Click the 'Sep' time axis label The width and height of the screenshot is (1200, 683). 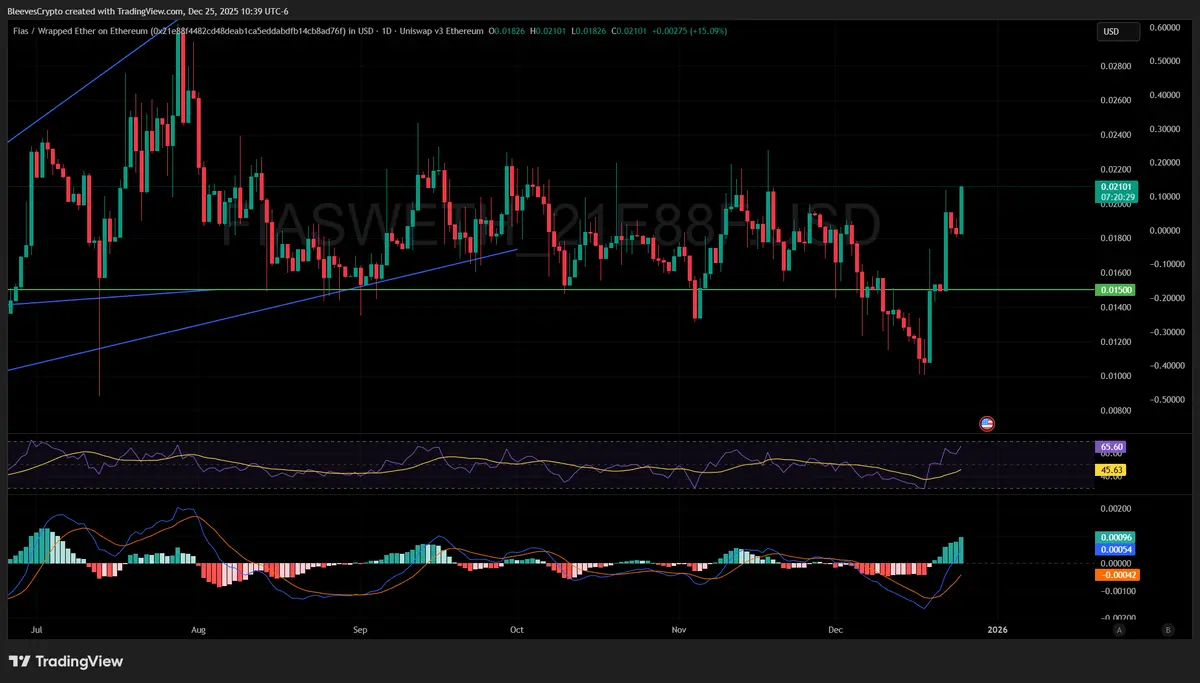point(361,631)
